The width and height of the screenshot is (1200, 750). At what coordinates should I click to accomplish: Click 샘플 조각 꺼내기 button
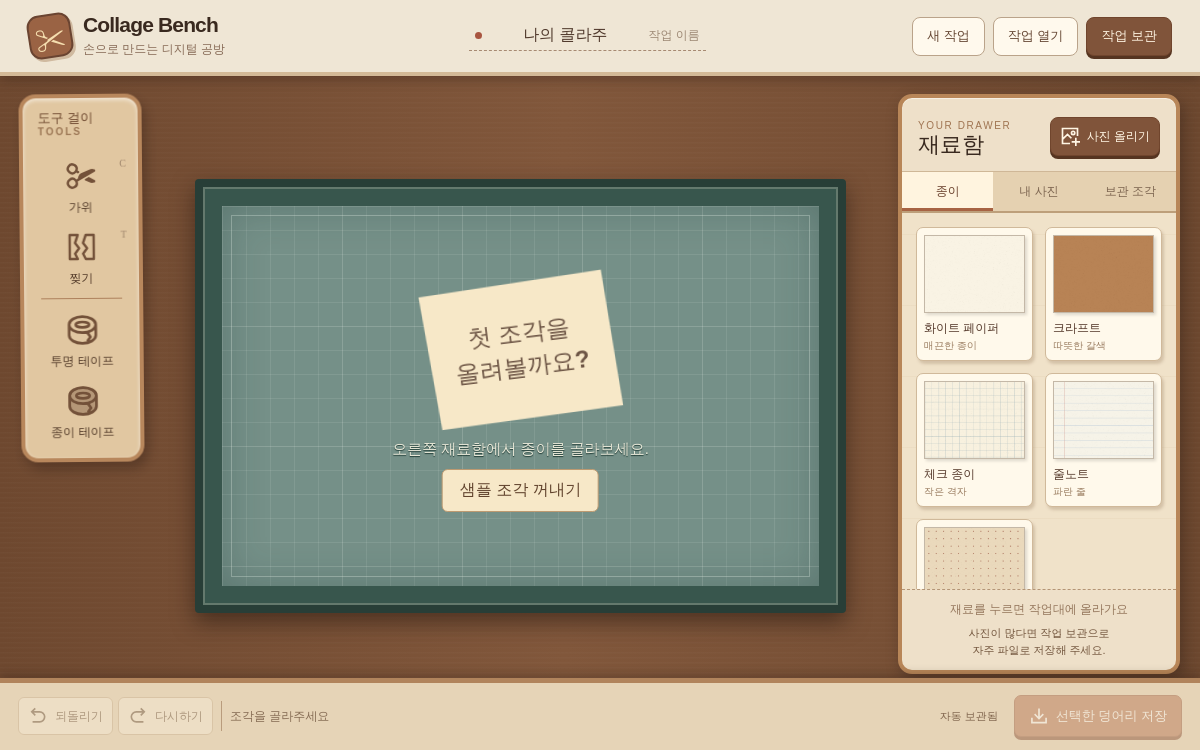(x=520, y=490)
